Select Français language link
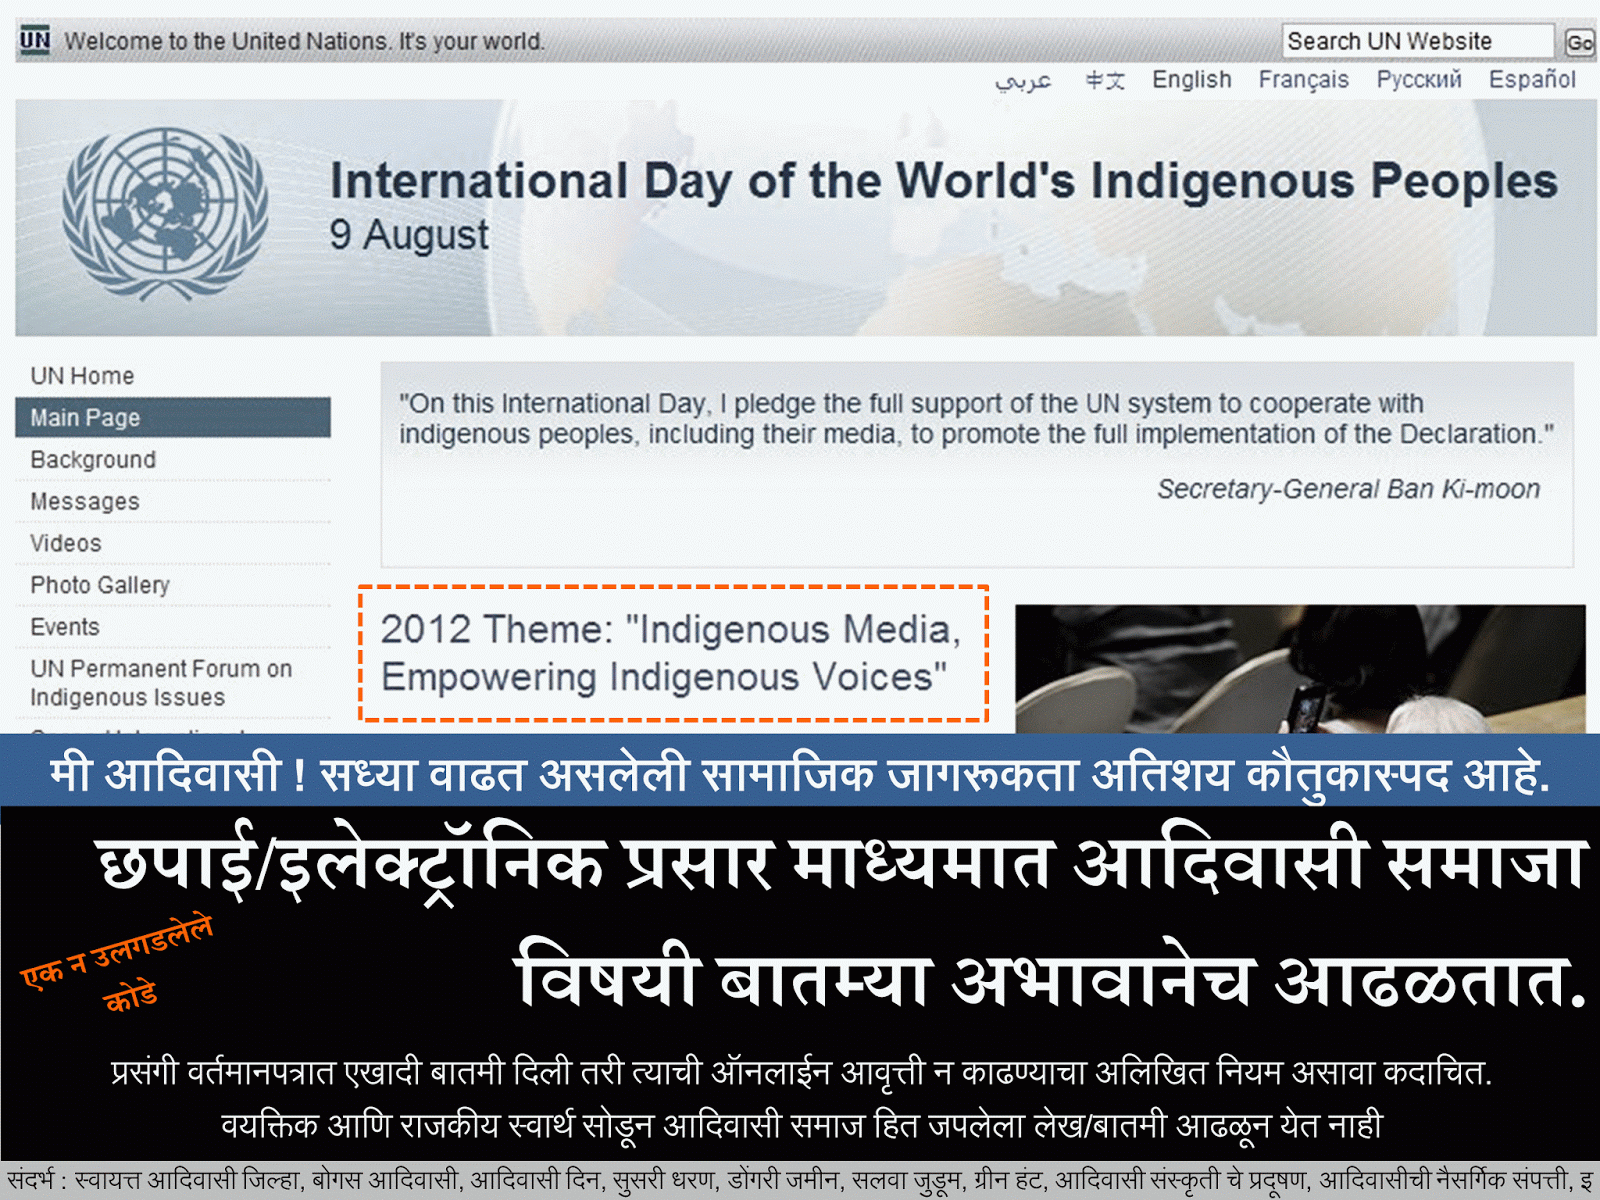The image size is (1600, 1200). (x=1303, y=80)
